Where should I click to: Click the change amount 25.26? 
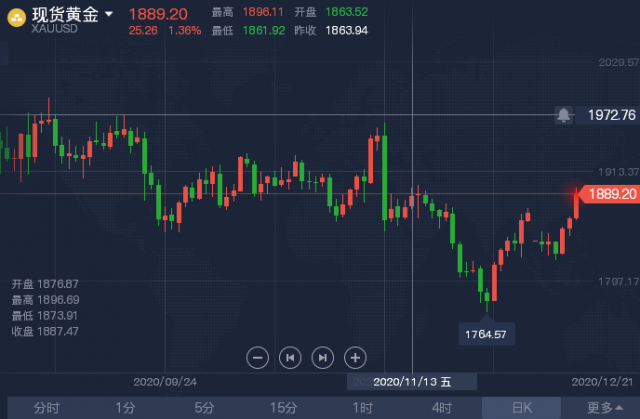point(143,31)
